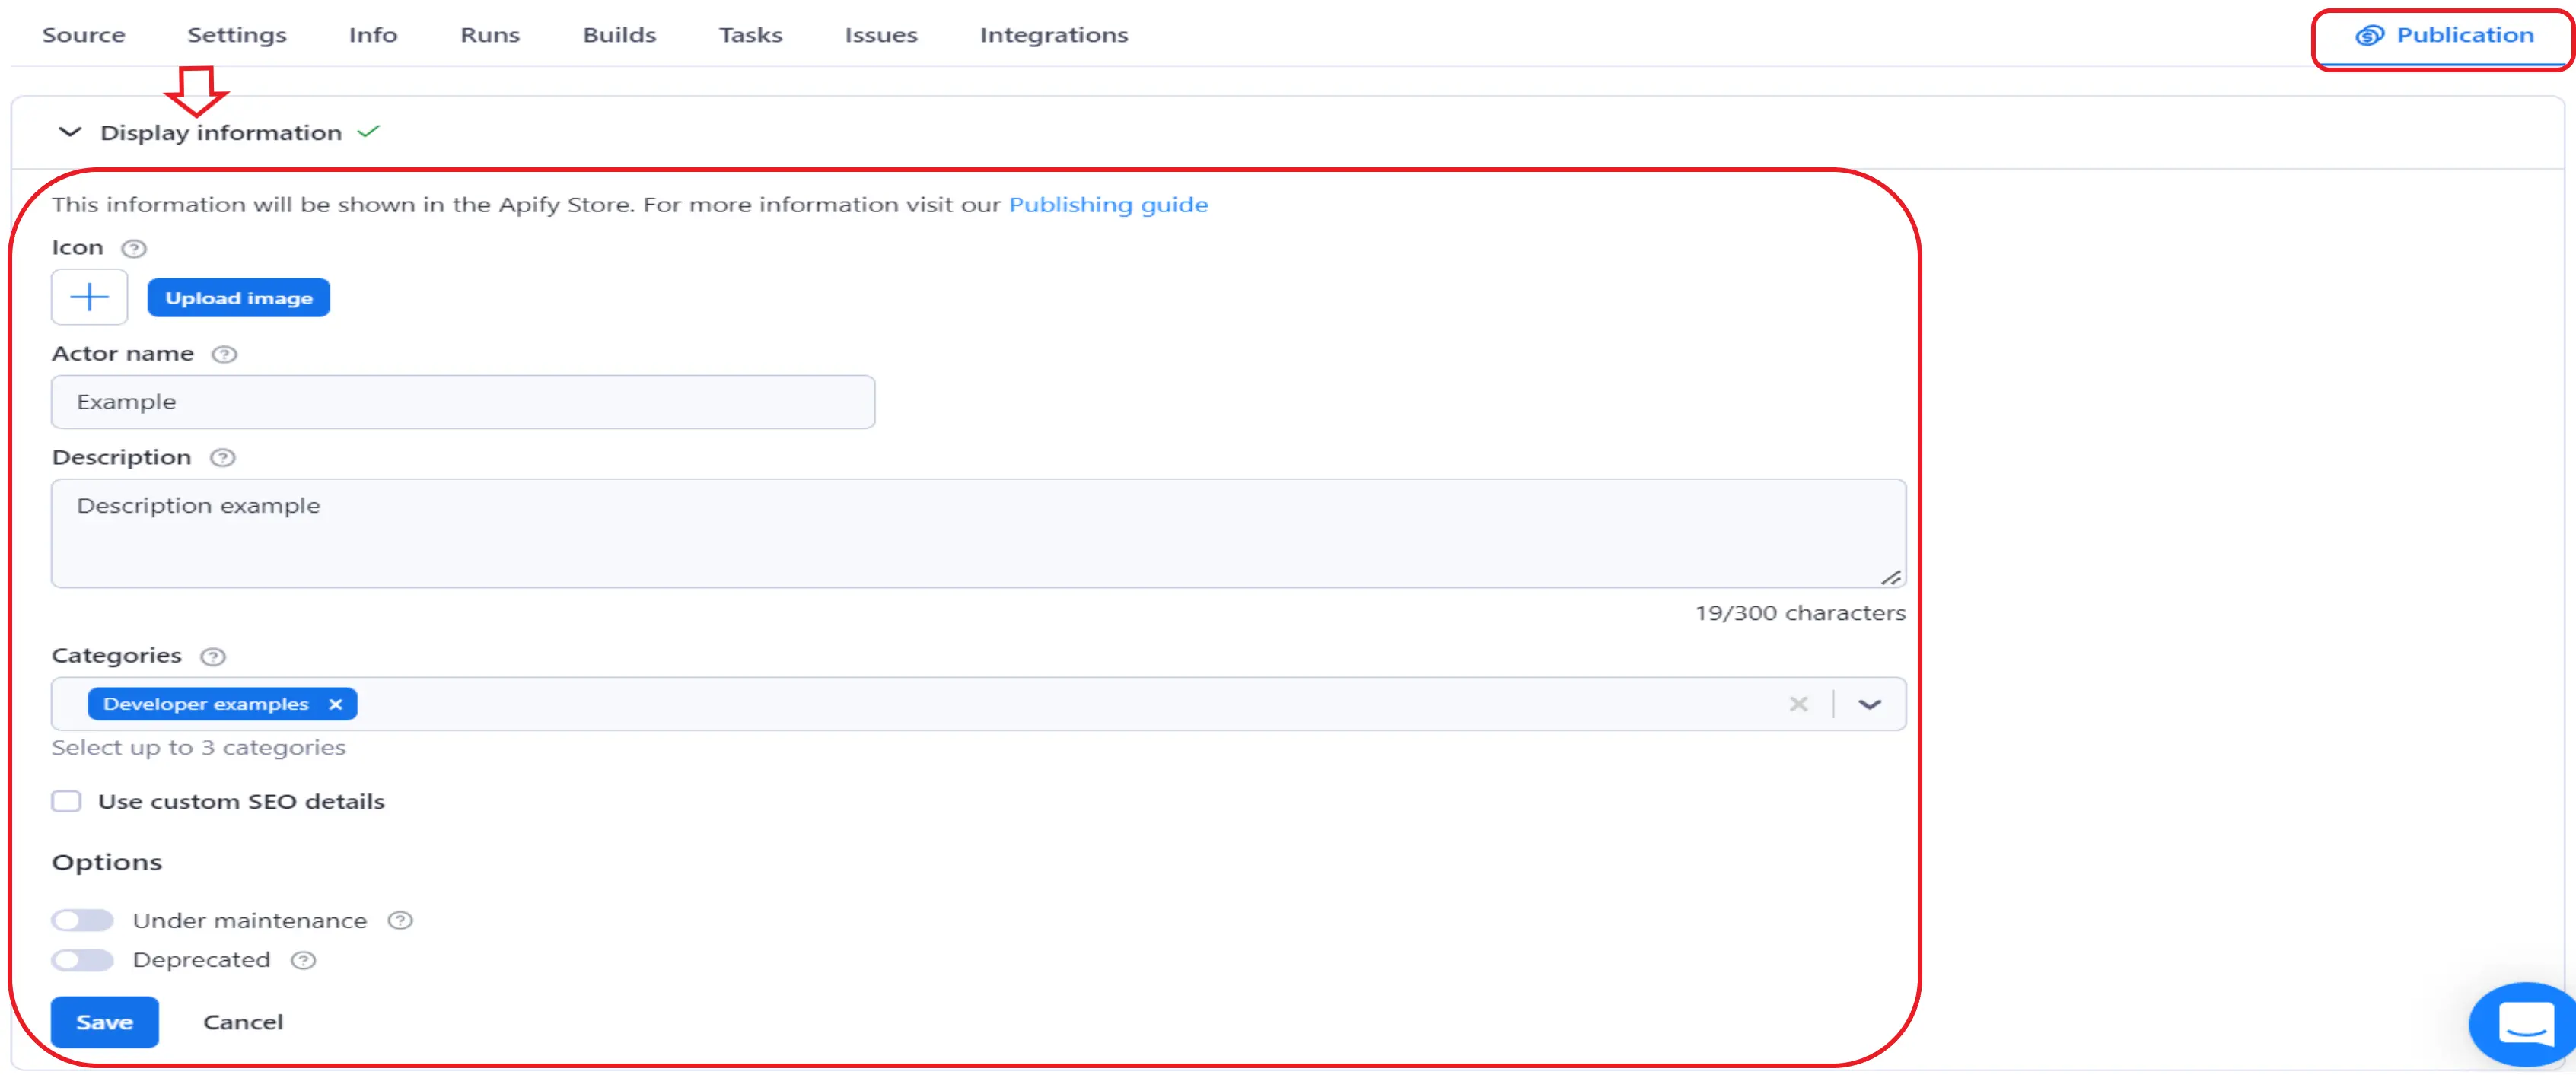Click help icon next to Deprecated
Screen dimensions: 2576x1078
point(303,961)
